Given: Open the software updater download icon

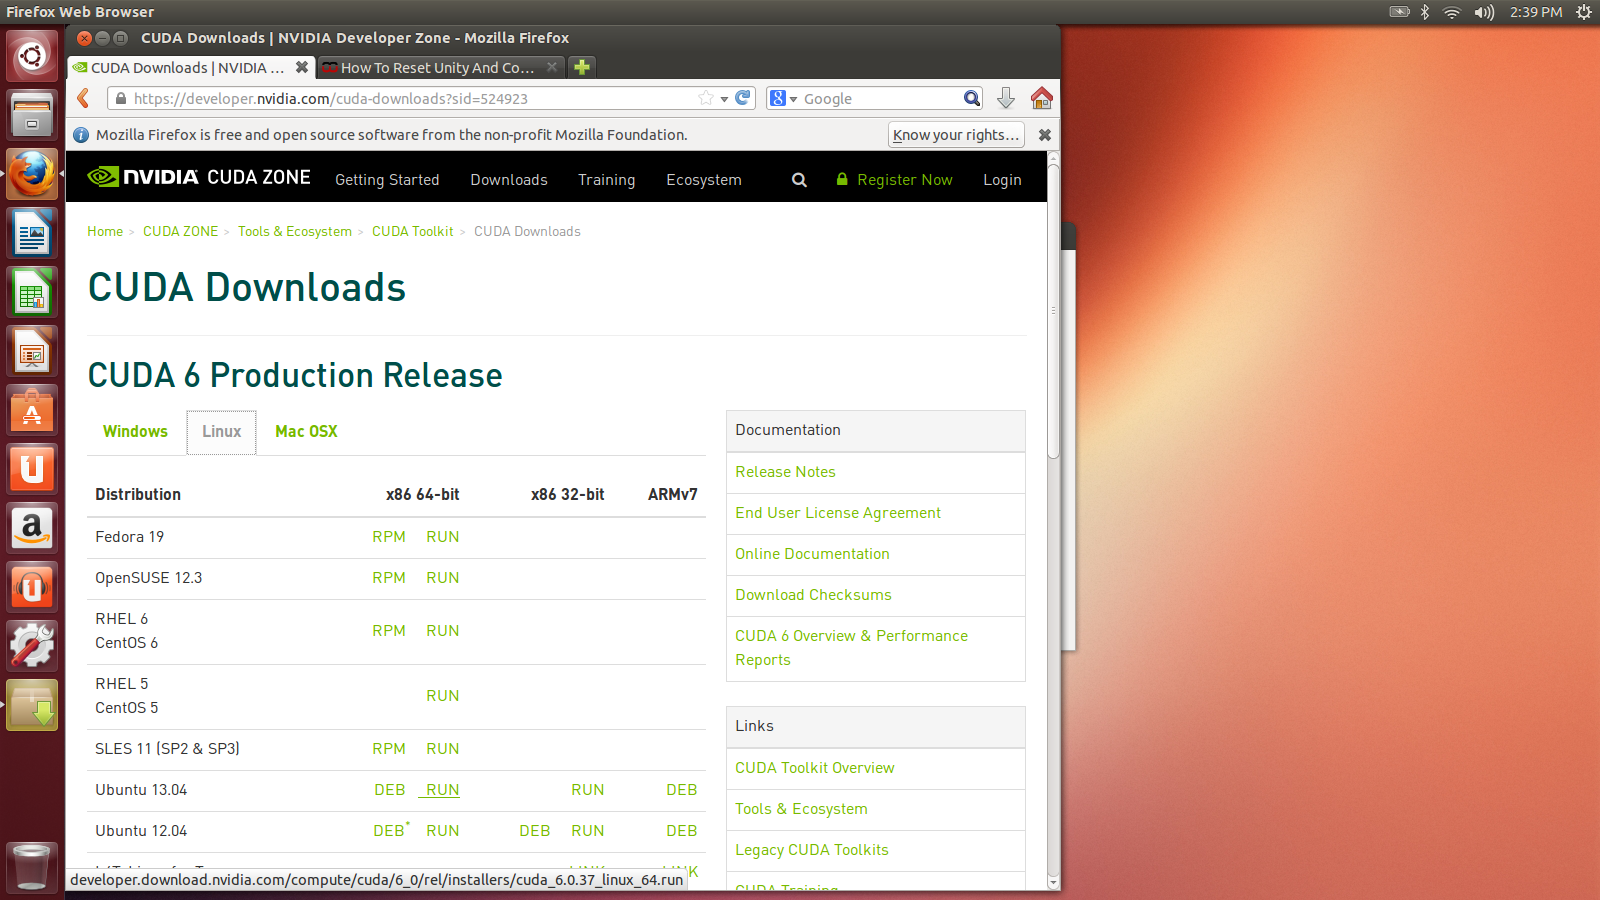Looking at the screenshot, I should click(32, 705).
